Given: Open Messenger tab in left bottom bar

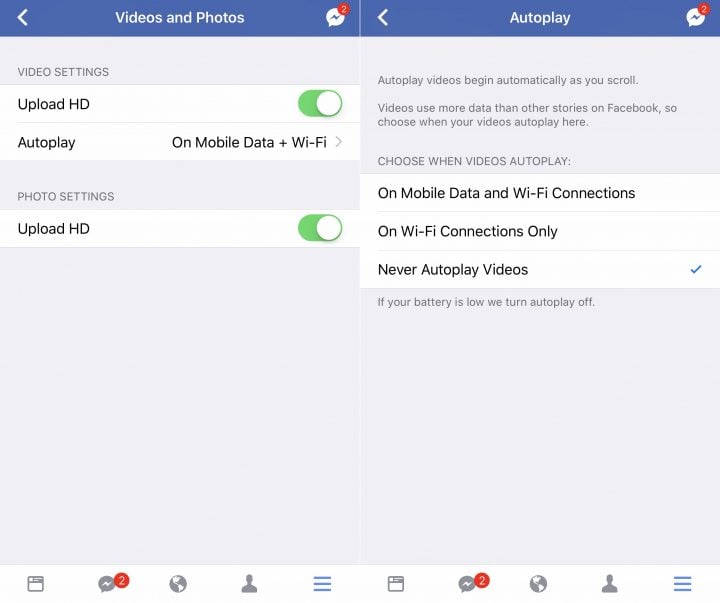Looking at the screenshot, I should [112, 583].
